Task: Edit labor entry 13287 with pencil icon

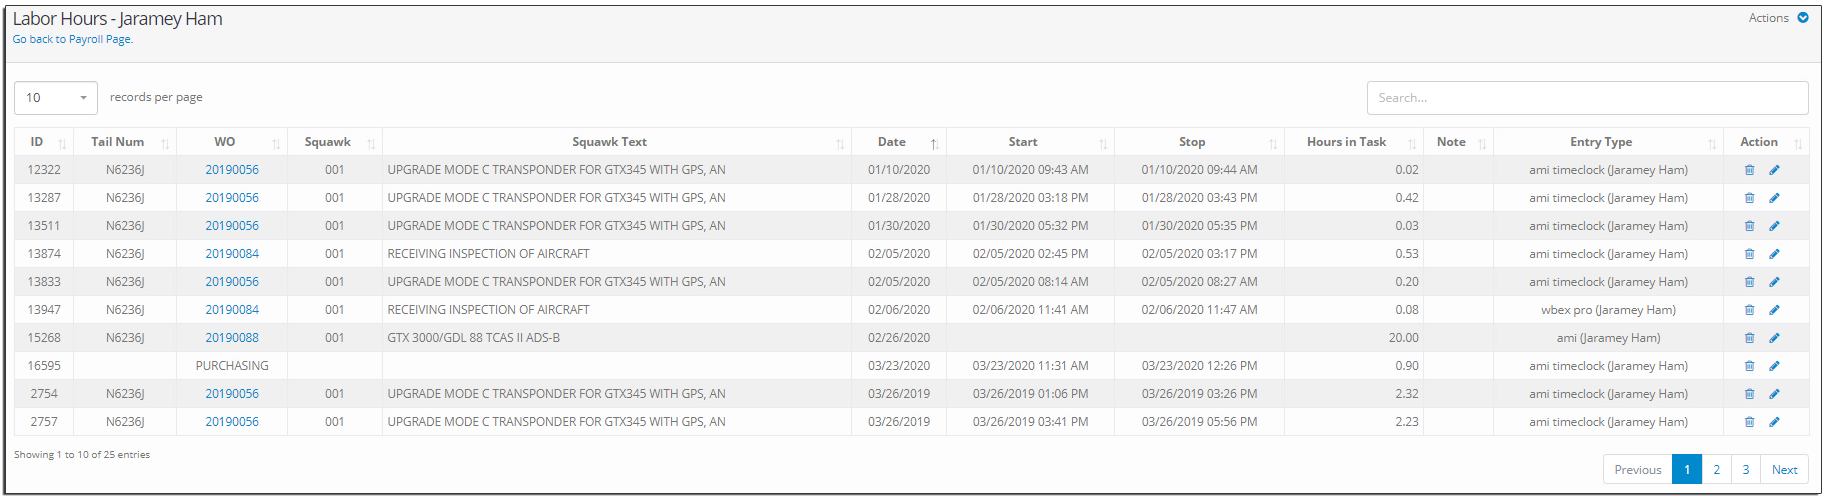Action: click(1774, 198)
